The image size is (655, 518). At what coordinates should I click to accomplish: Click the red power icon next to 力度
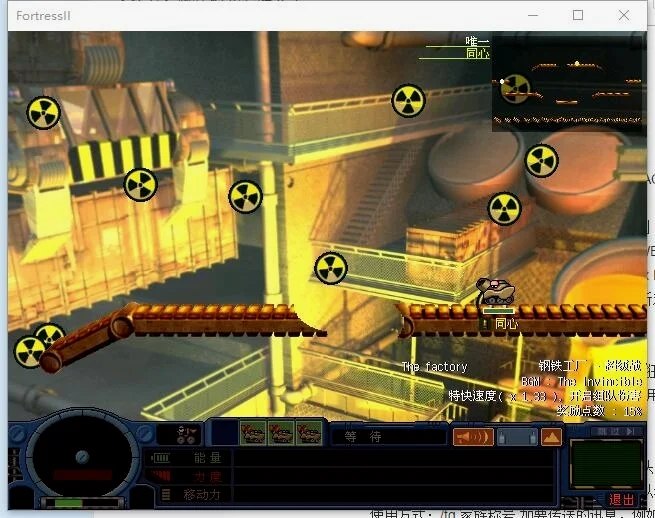click(x=161, y=476)
